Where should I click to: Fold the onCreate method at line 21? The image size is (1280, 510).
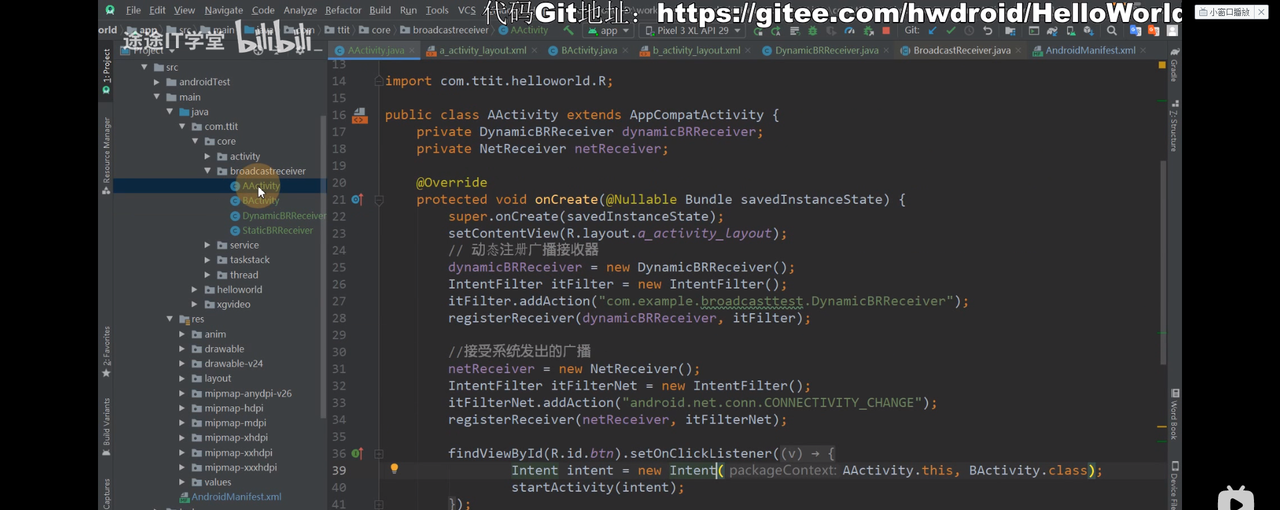tap(379, 200)
